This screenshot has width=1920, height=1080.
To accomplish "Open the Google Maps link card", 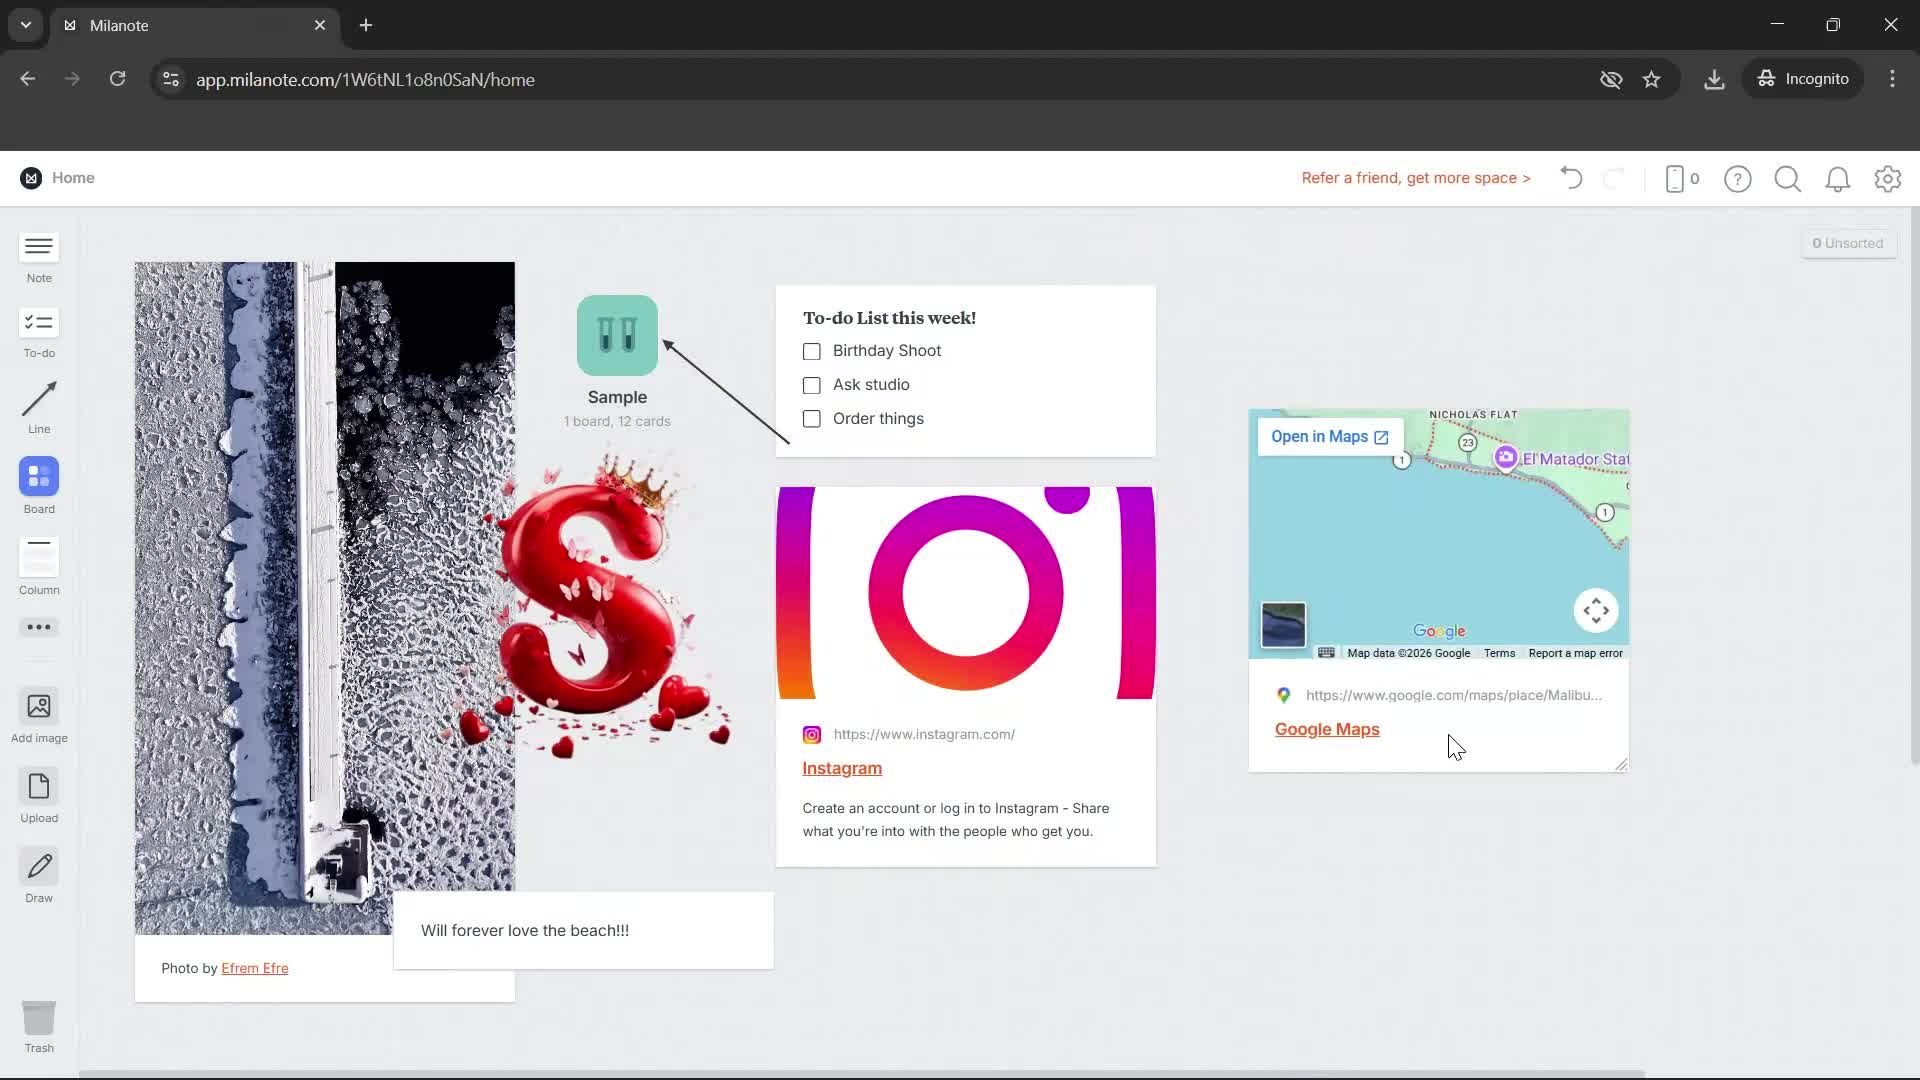I will (1326, 729).
